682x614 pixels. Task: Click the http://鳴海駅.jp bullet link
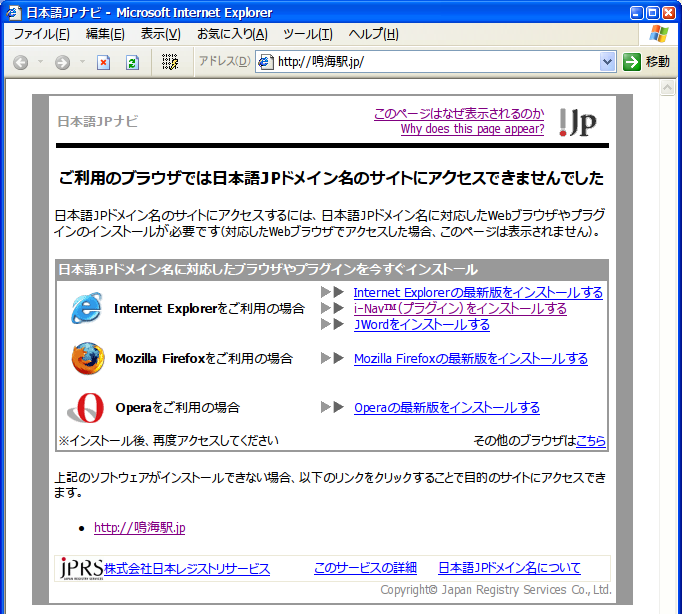[140, 528]
